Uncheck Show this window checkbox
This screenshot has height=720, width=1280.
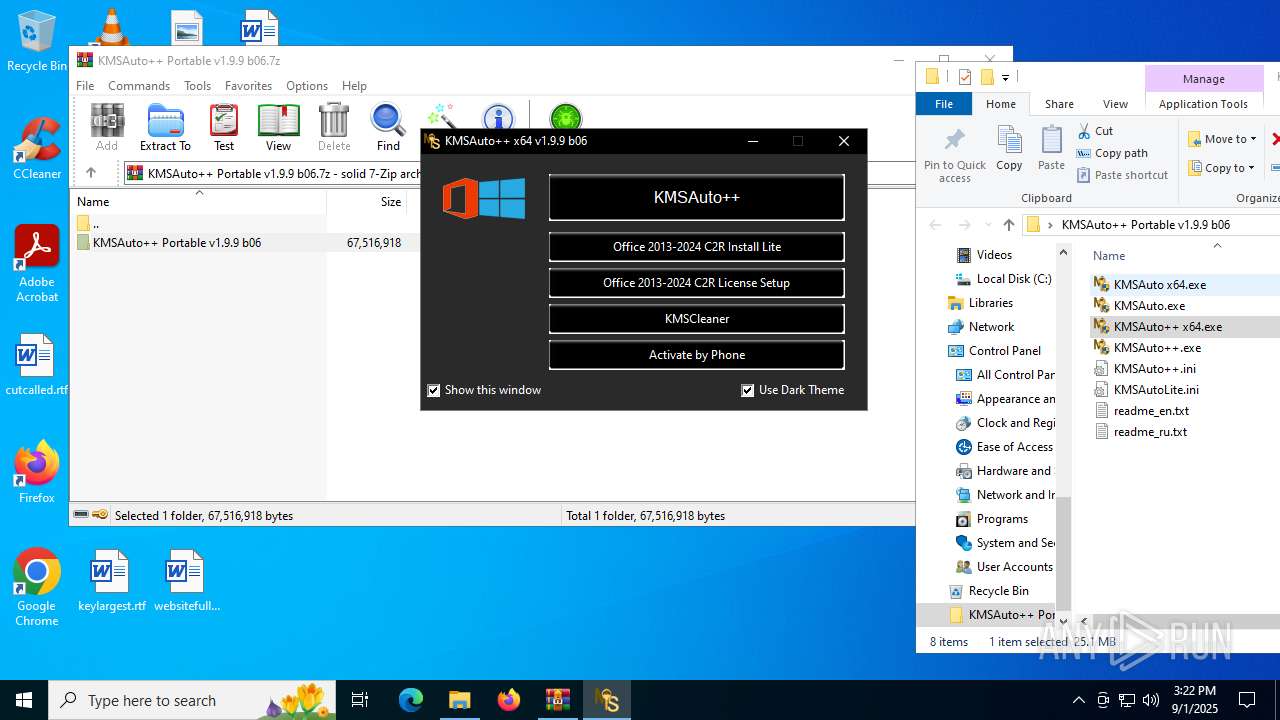coord(434,390)
